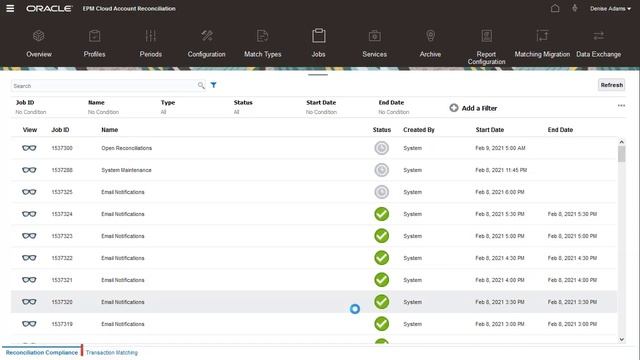
Task: Go to the Home icon
Action: click(x=555, y=8)
